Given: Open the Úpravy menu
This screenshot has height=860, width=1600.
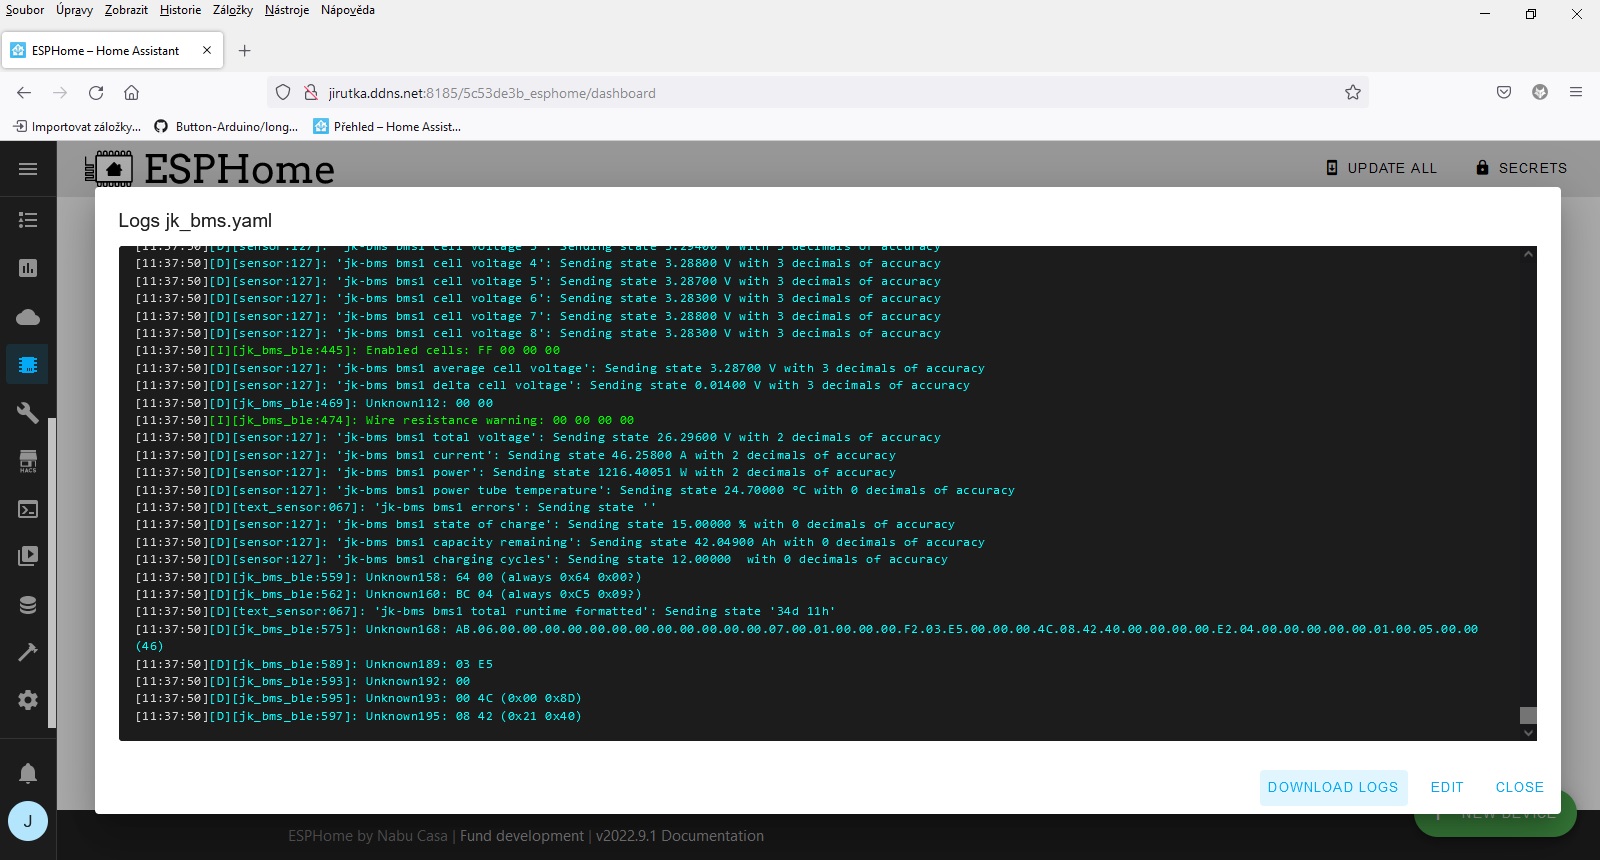Looking at the screenshot, I should pos(74,10).
